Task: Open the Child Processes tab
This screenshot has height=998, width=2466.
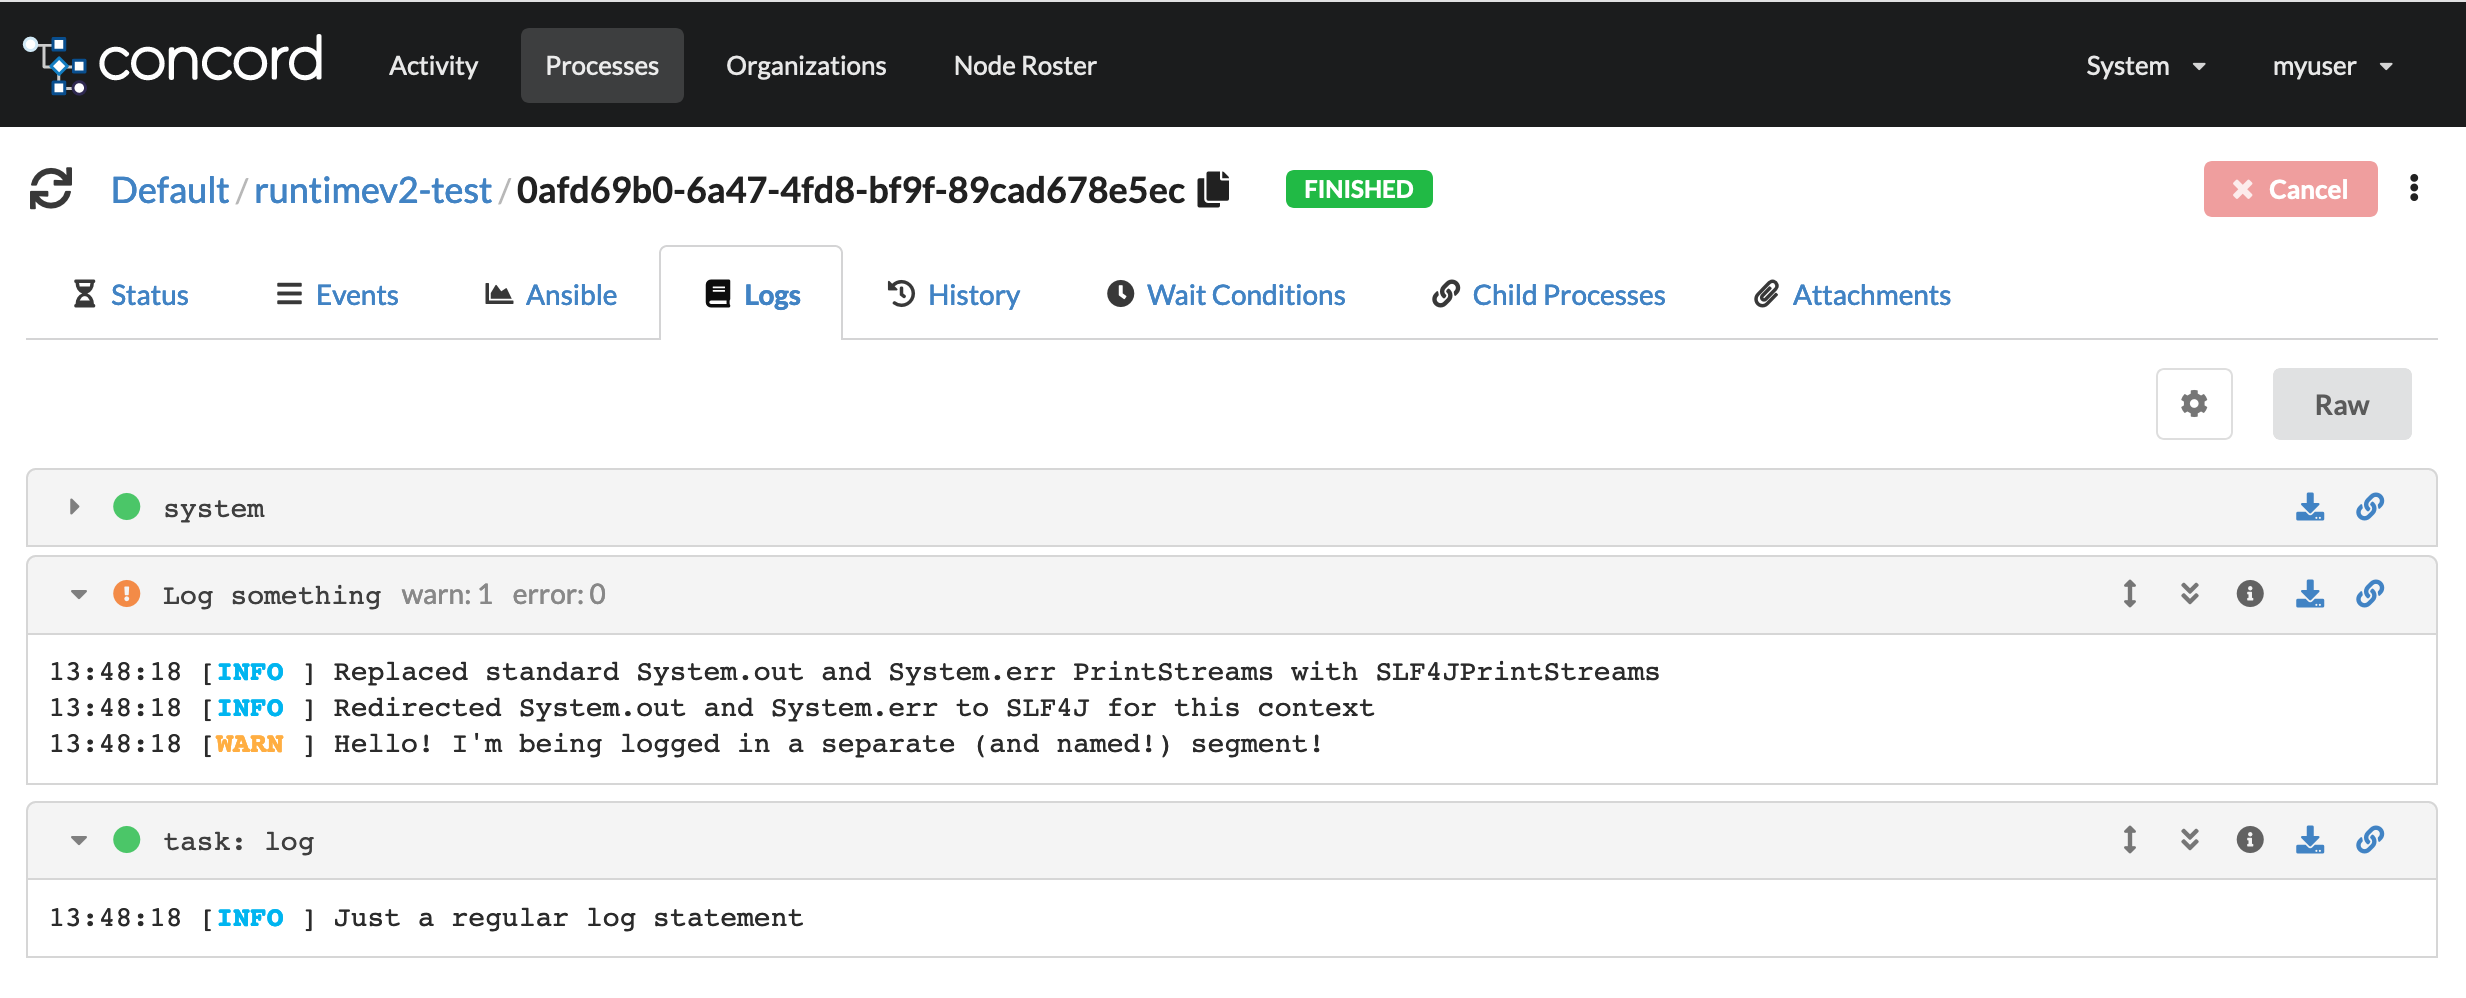Action: coord(1548,295)
